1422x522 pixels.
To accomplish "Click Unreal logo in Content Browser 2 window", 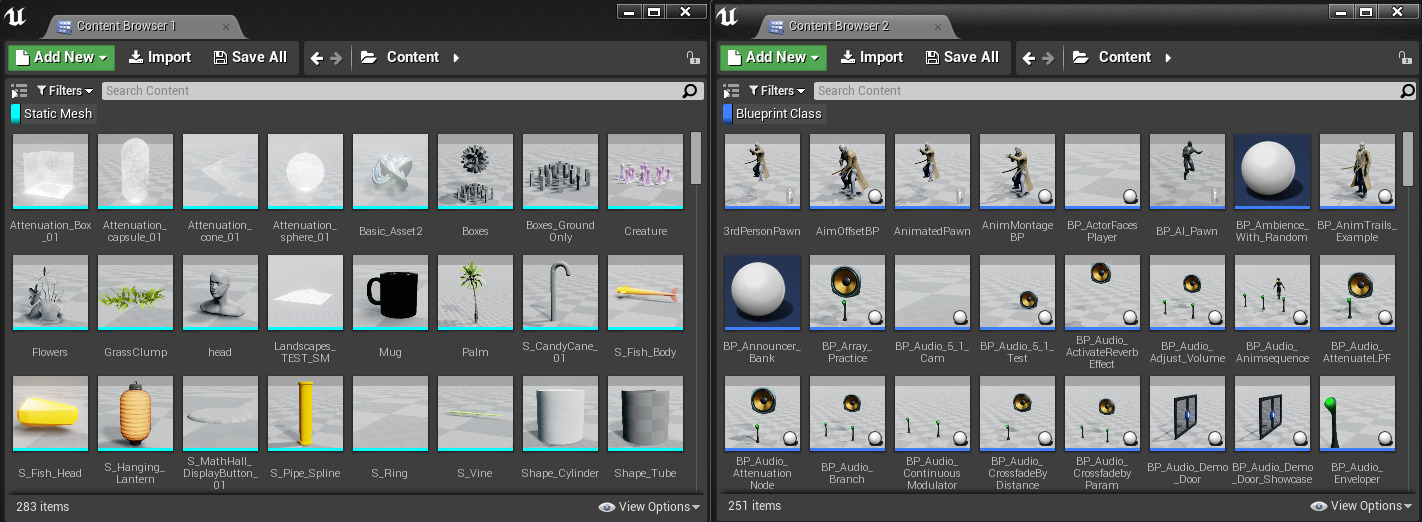I will coord(728,16).
